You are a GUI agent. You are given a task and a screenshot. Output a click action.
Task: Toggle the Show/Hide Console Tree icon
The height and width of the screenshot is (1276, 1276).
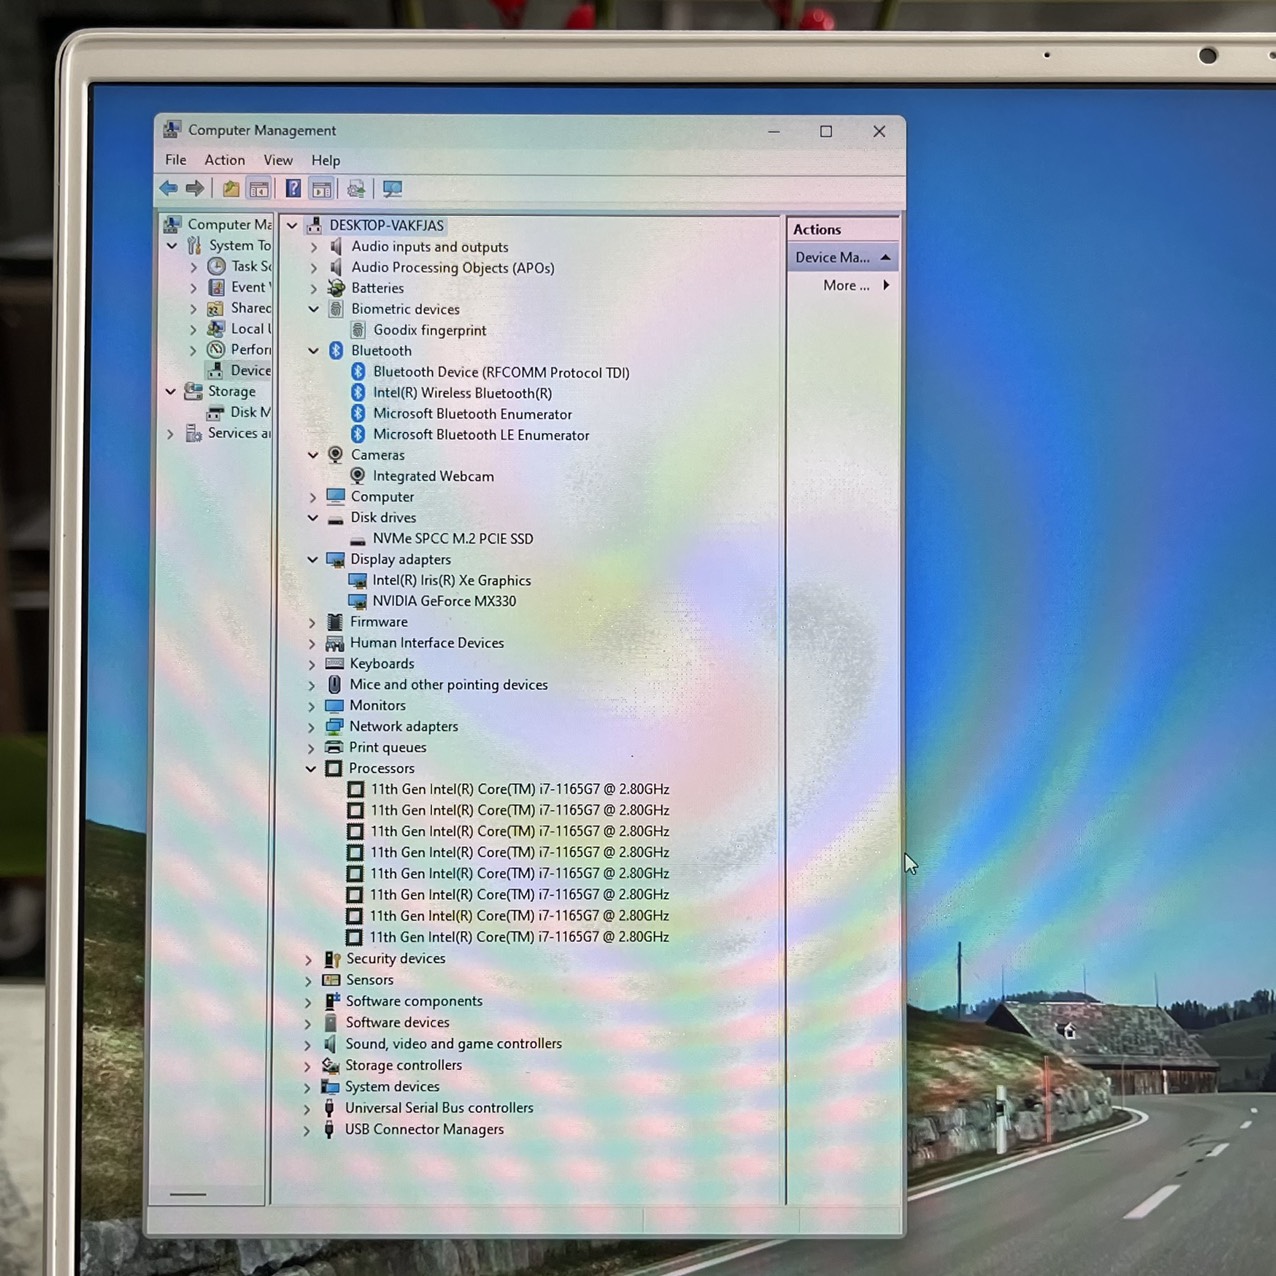tap(259, 188)
